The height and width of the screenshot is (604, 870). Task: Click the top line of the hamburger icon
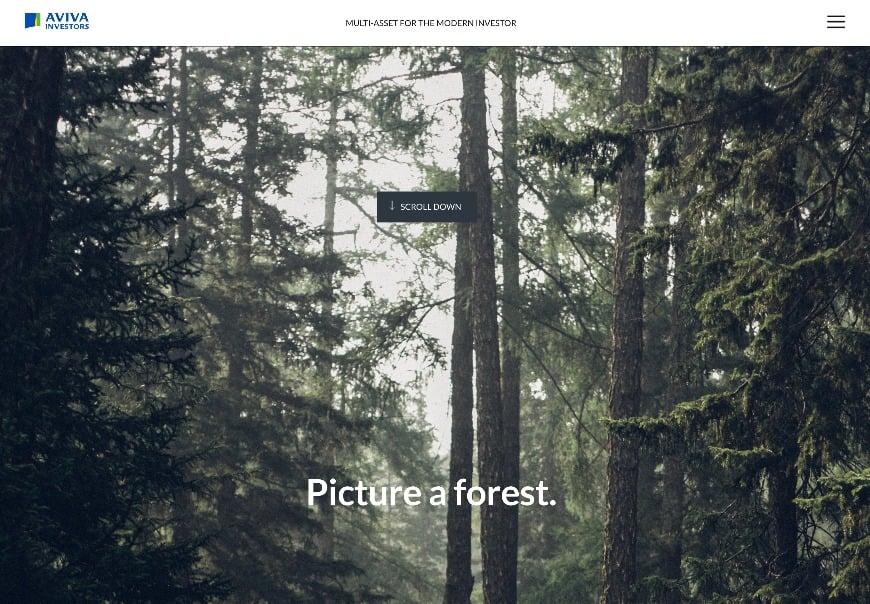[x=836, y=16]
